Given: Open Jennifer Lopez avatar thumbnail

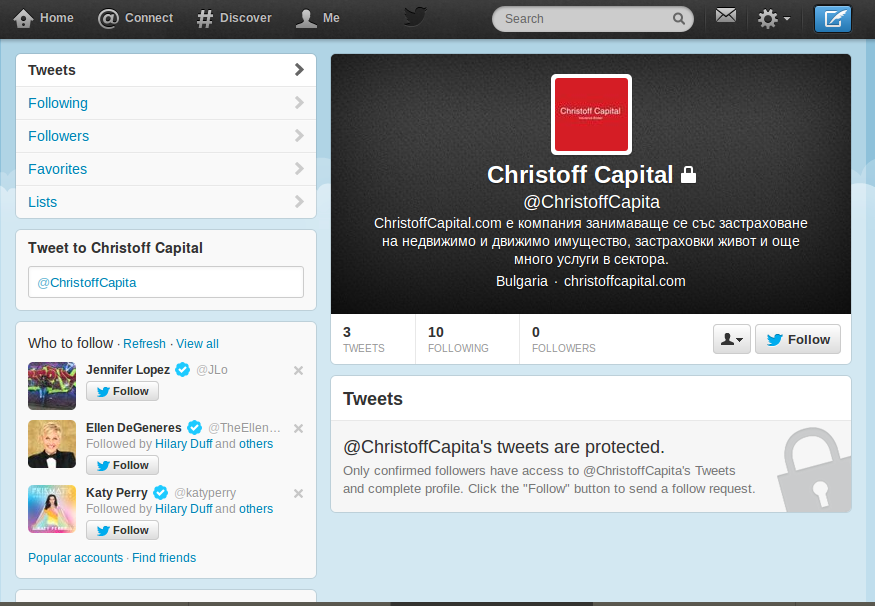Looking at the screenshot, I should pos(52,386).
